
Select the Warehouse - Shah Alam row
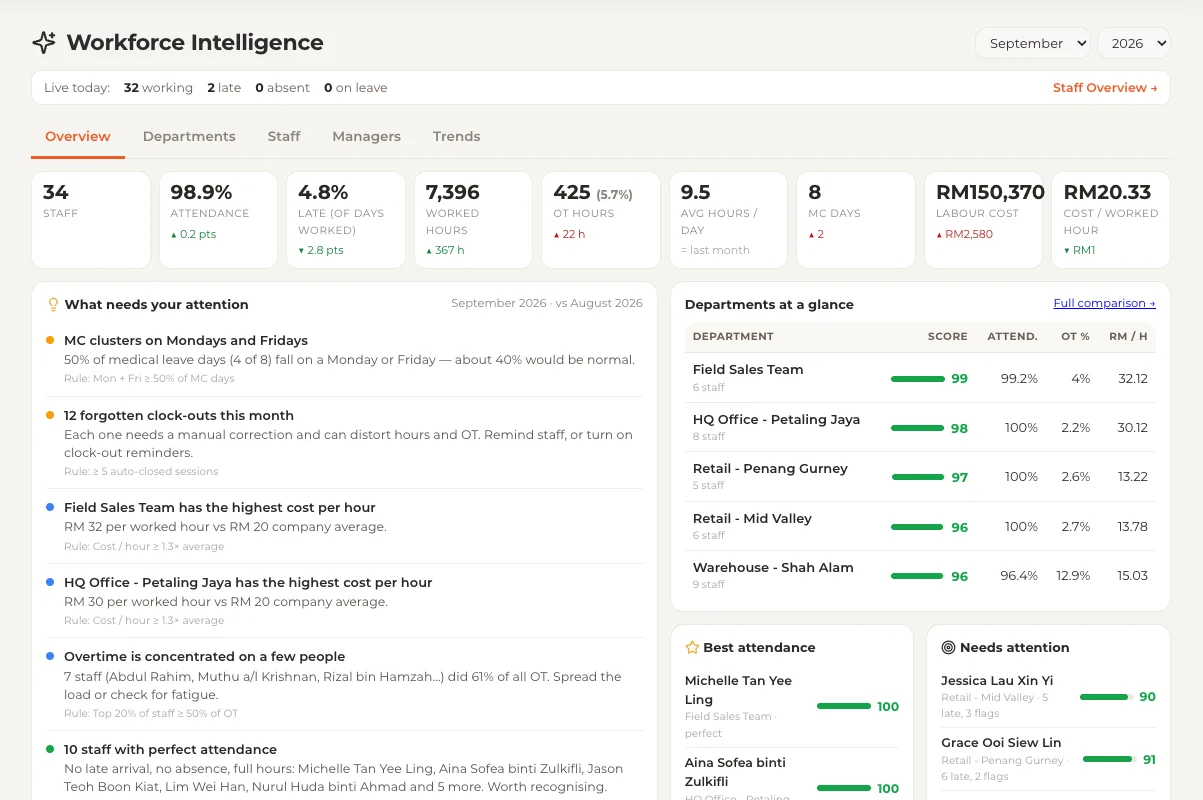tap(920, 576)
